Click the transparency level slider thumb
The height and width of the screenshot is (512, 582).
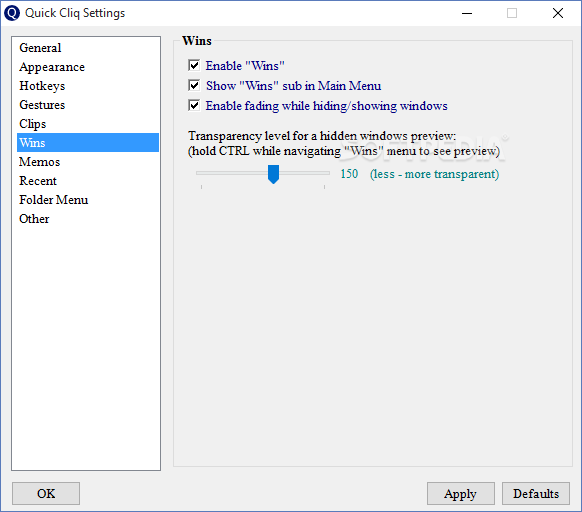click(274, 174)
